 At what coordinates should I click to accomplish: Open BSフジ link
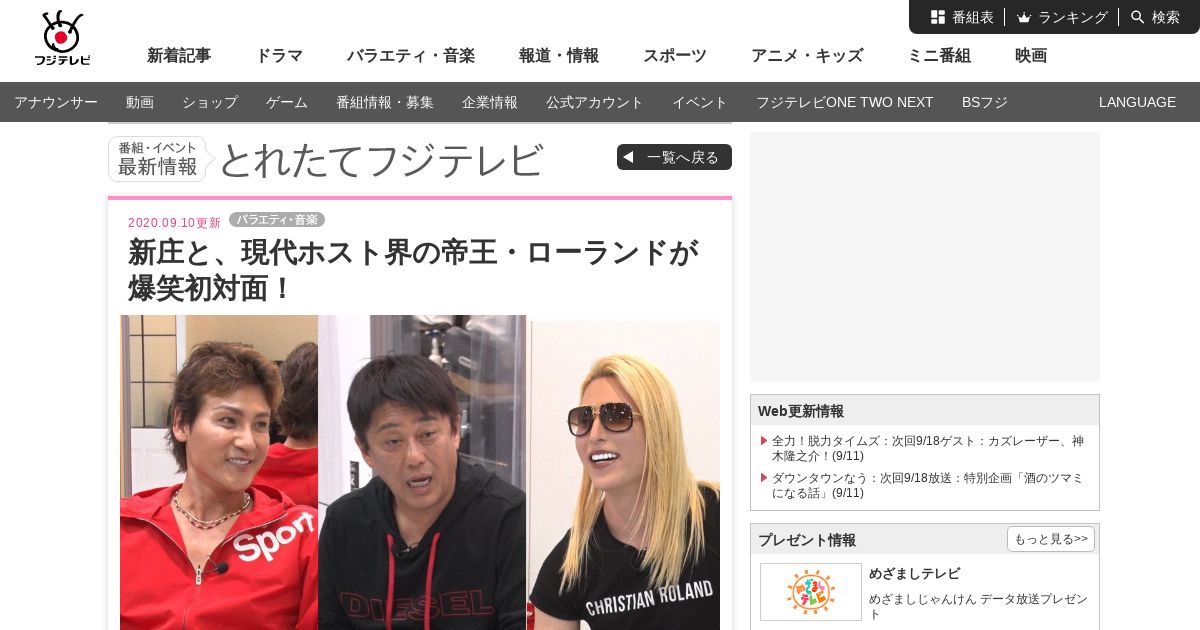click(x=985, y=102)
